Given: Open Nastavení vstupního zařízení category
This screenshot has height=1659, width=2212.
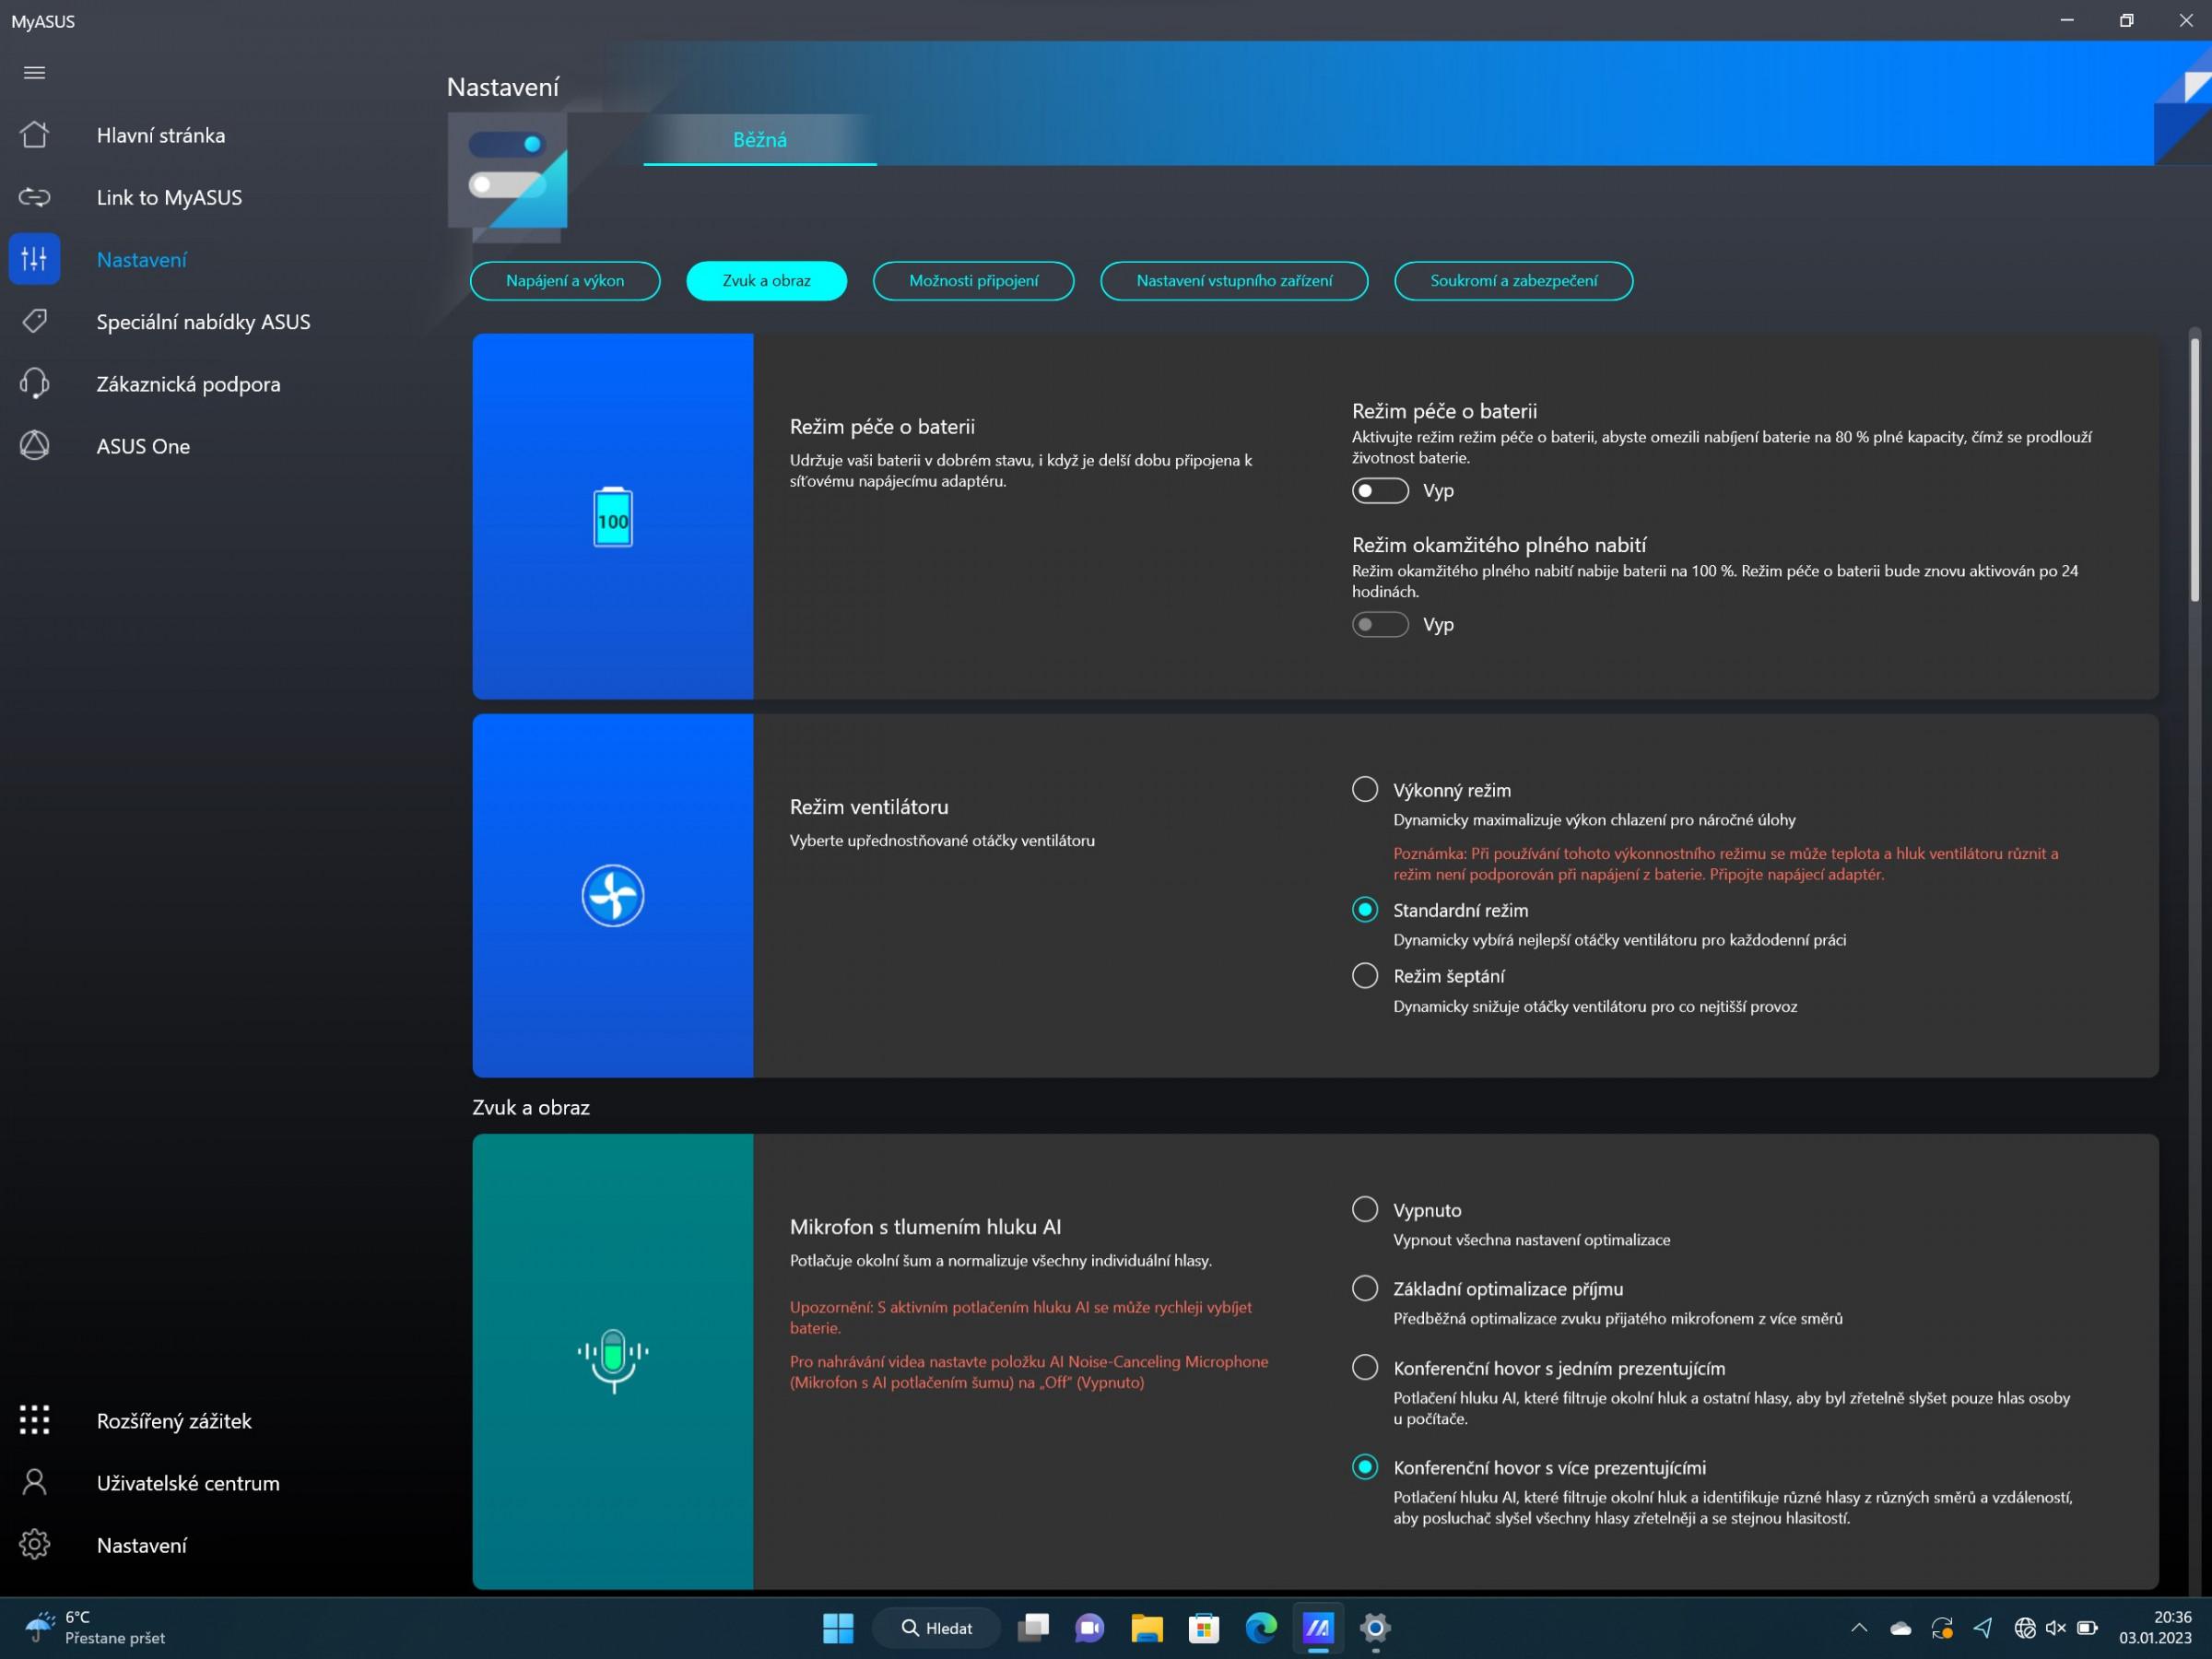Looking at the screenshot, I should tap(1234, 281).
